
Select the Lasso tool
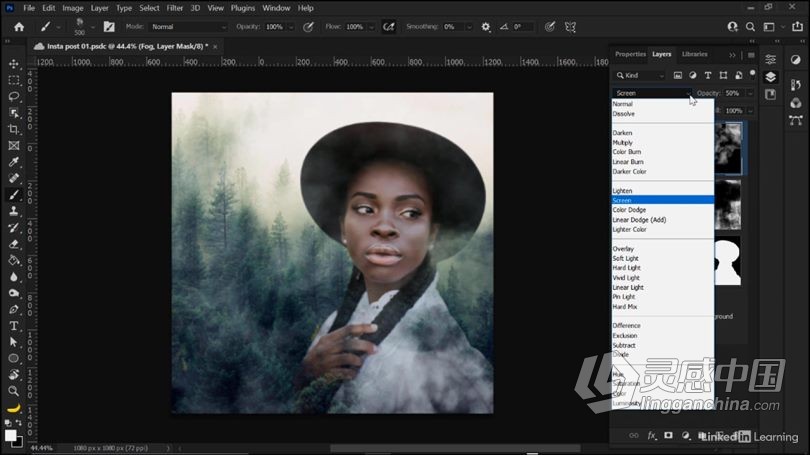coord(14,96)
